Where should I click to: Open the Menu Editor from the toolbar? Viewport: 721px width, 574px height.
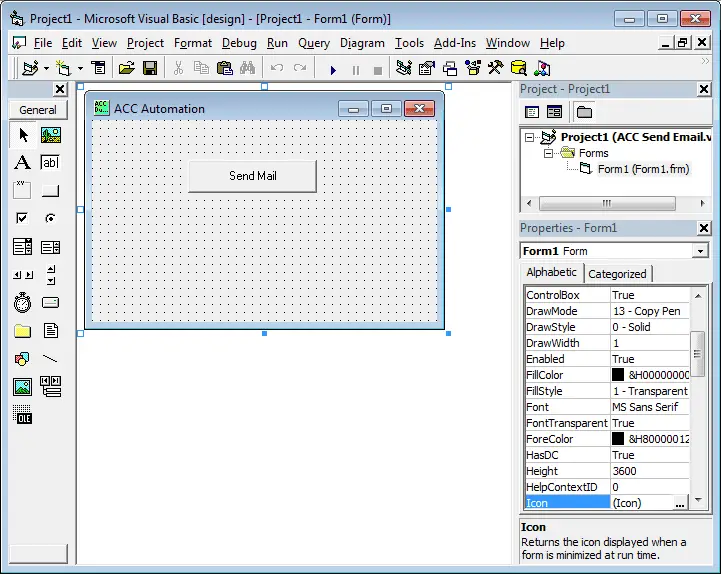tap(98, 69)
